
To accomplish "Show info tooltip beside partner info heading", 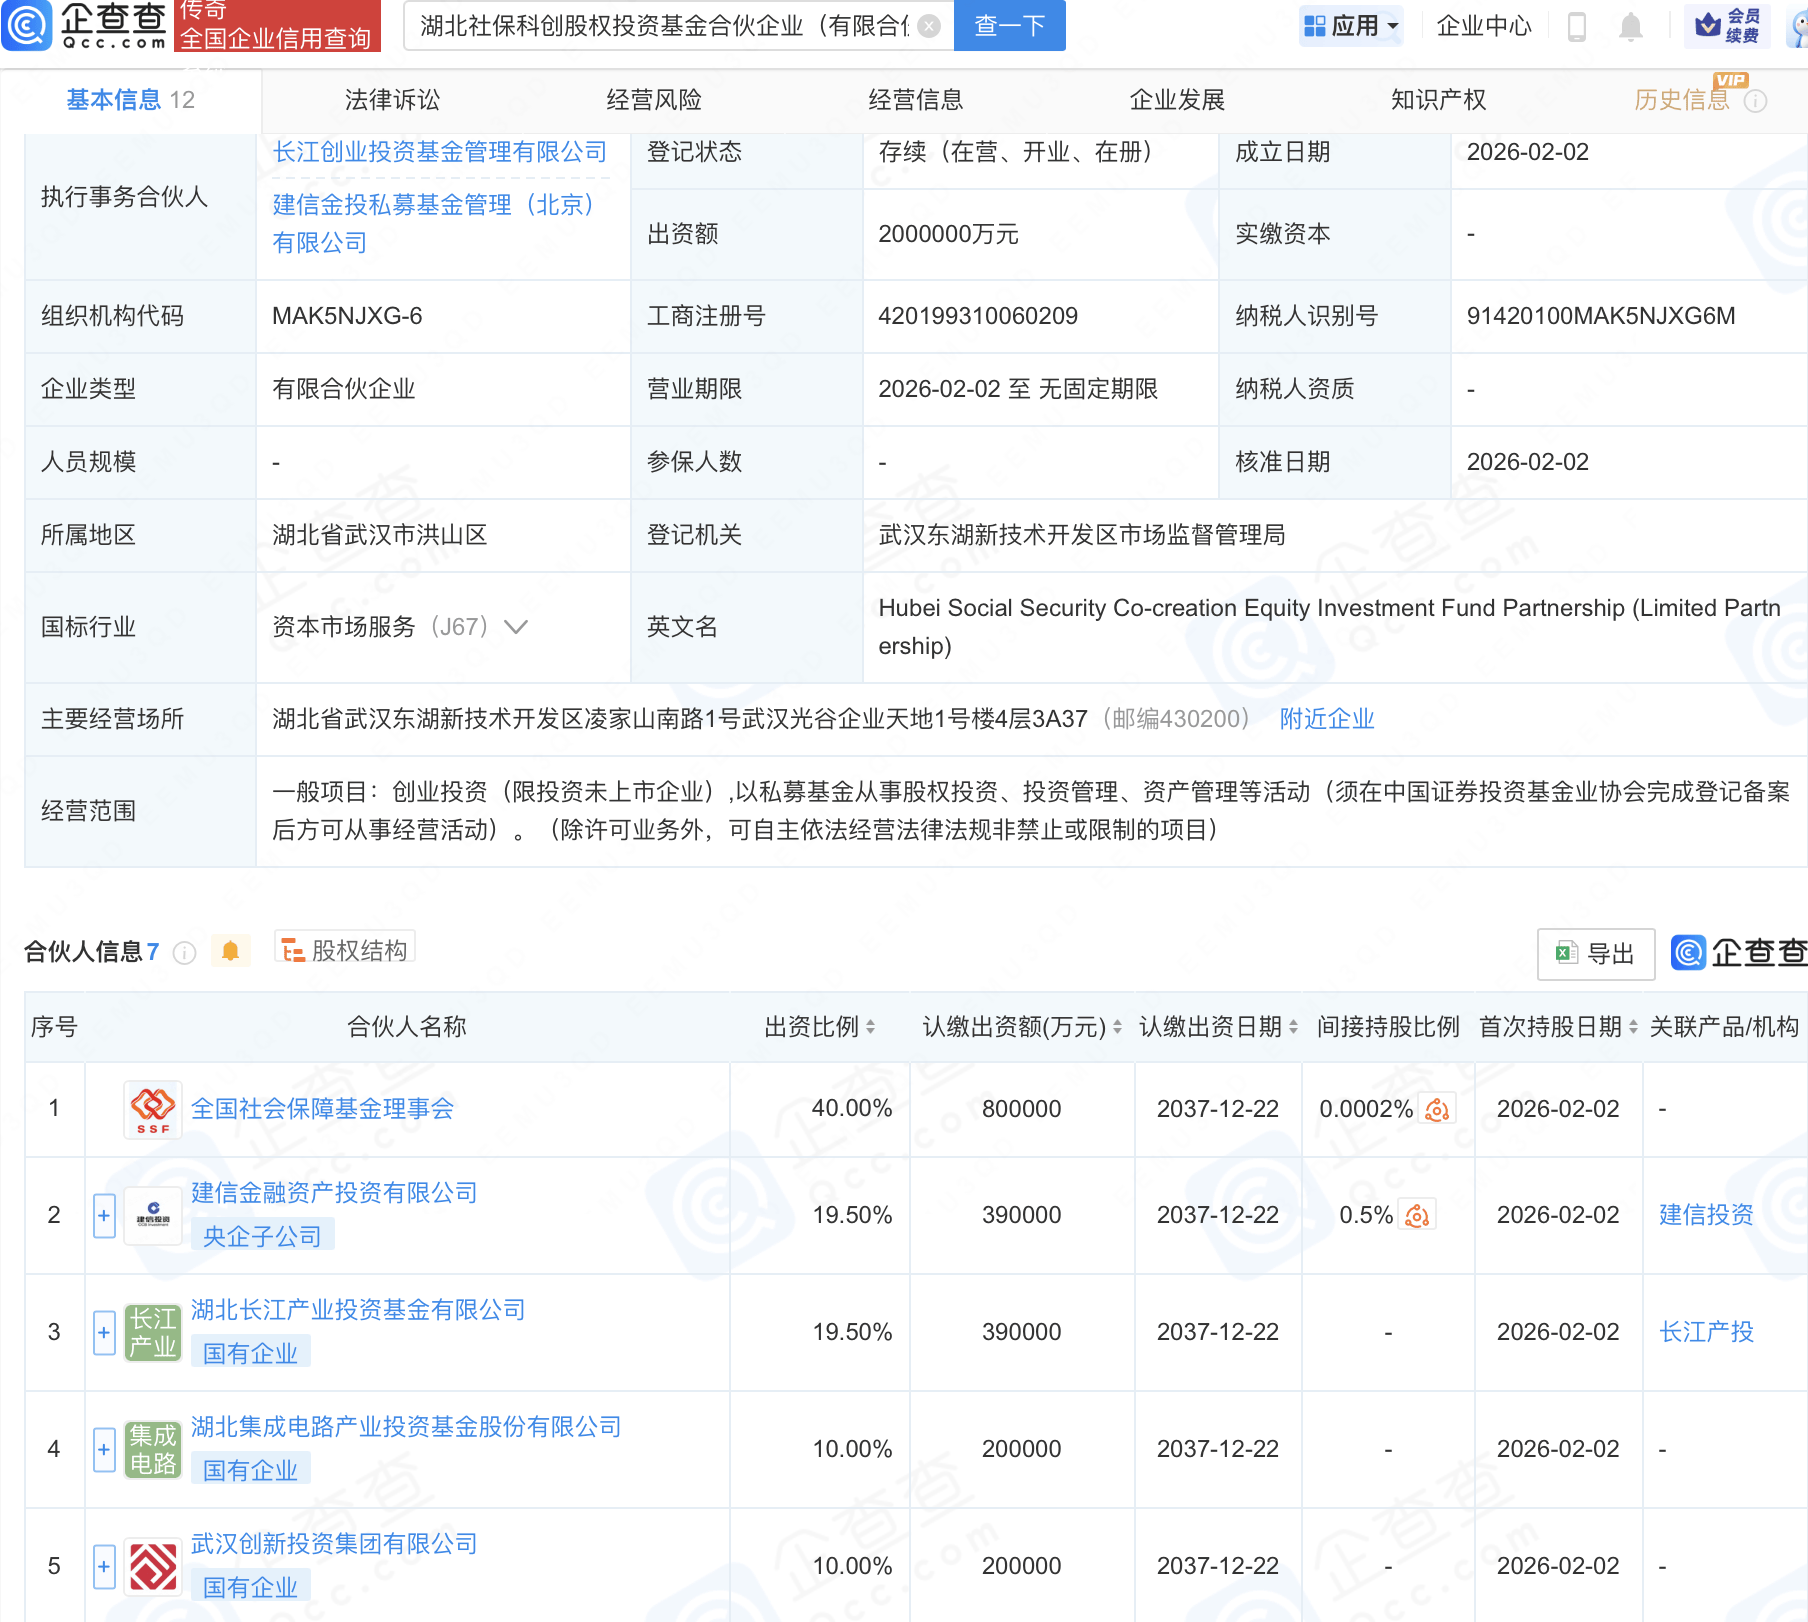I will point(184,953).
